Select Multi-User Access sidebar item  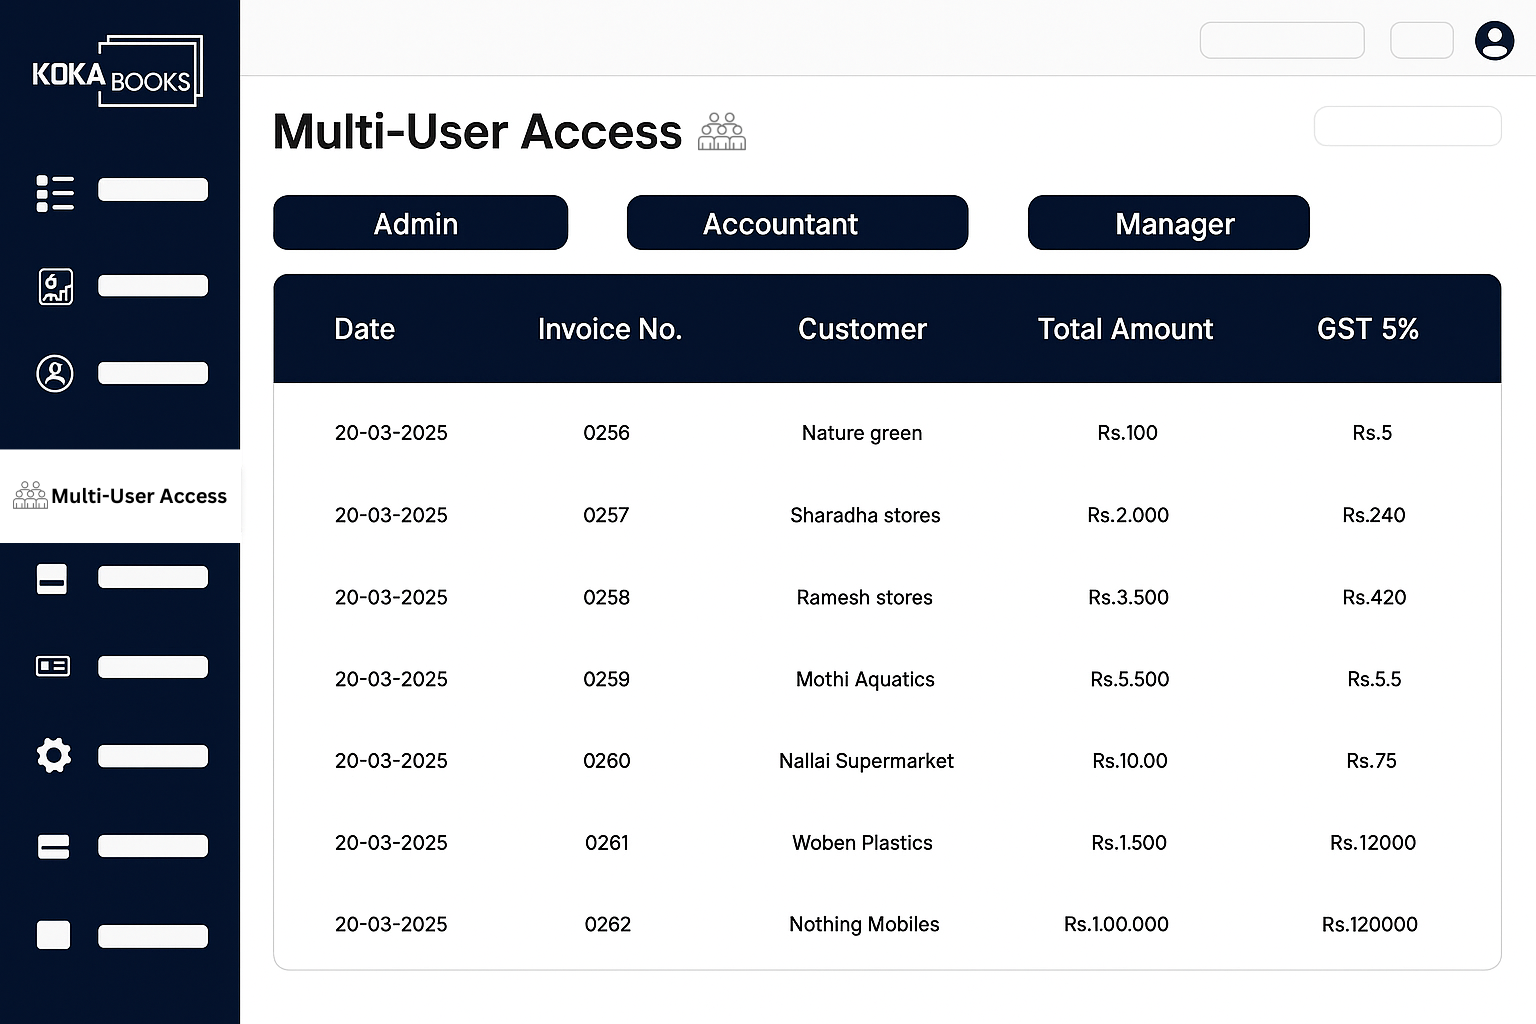[120, 496]
